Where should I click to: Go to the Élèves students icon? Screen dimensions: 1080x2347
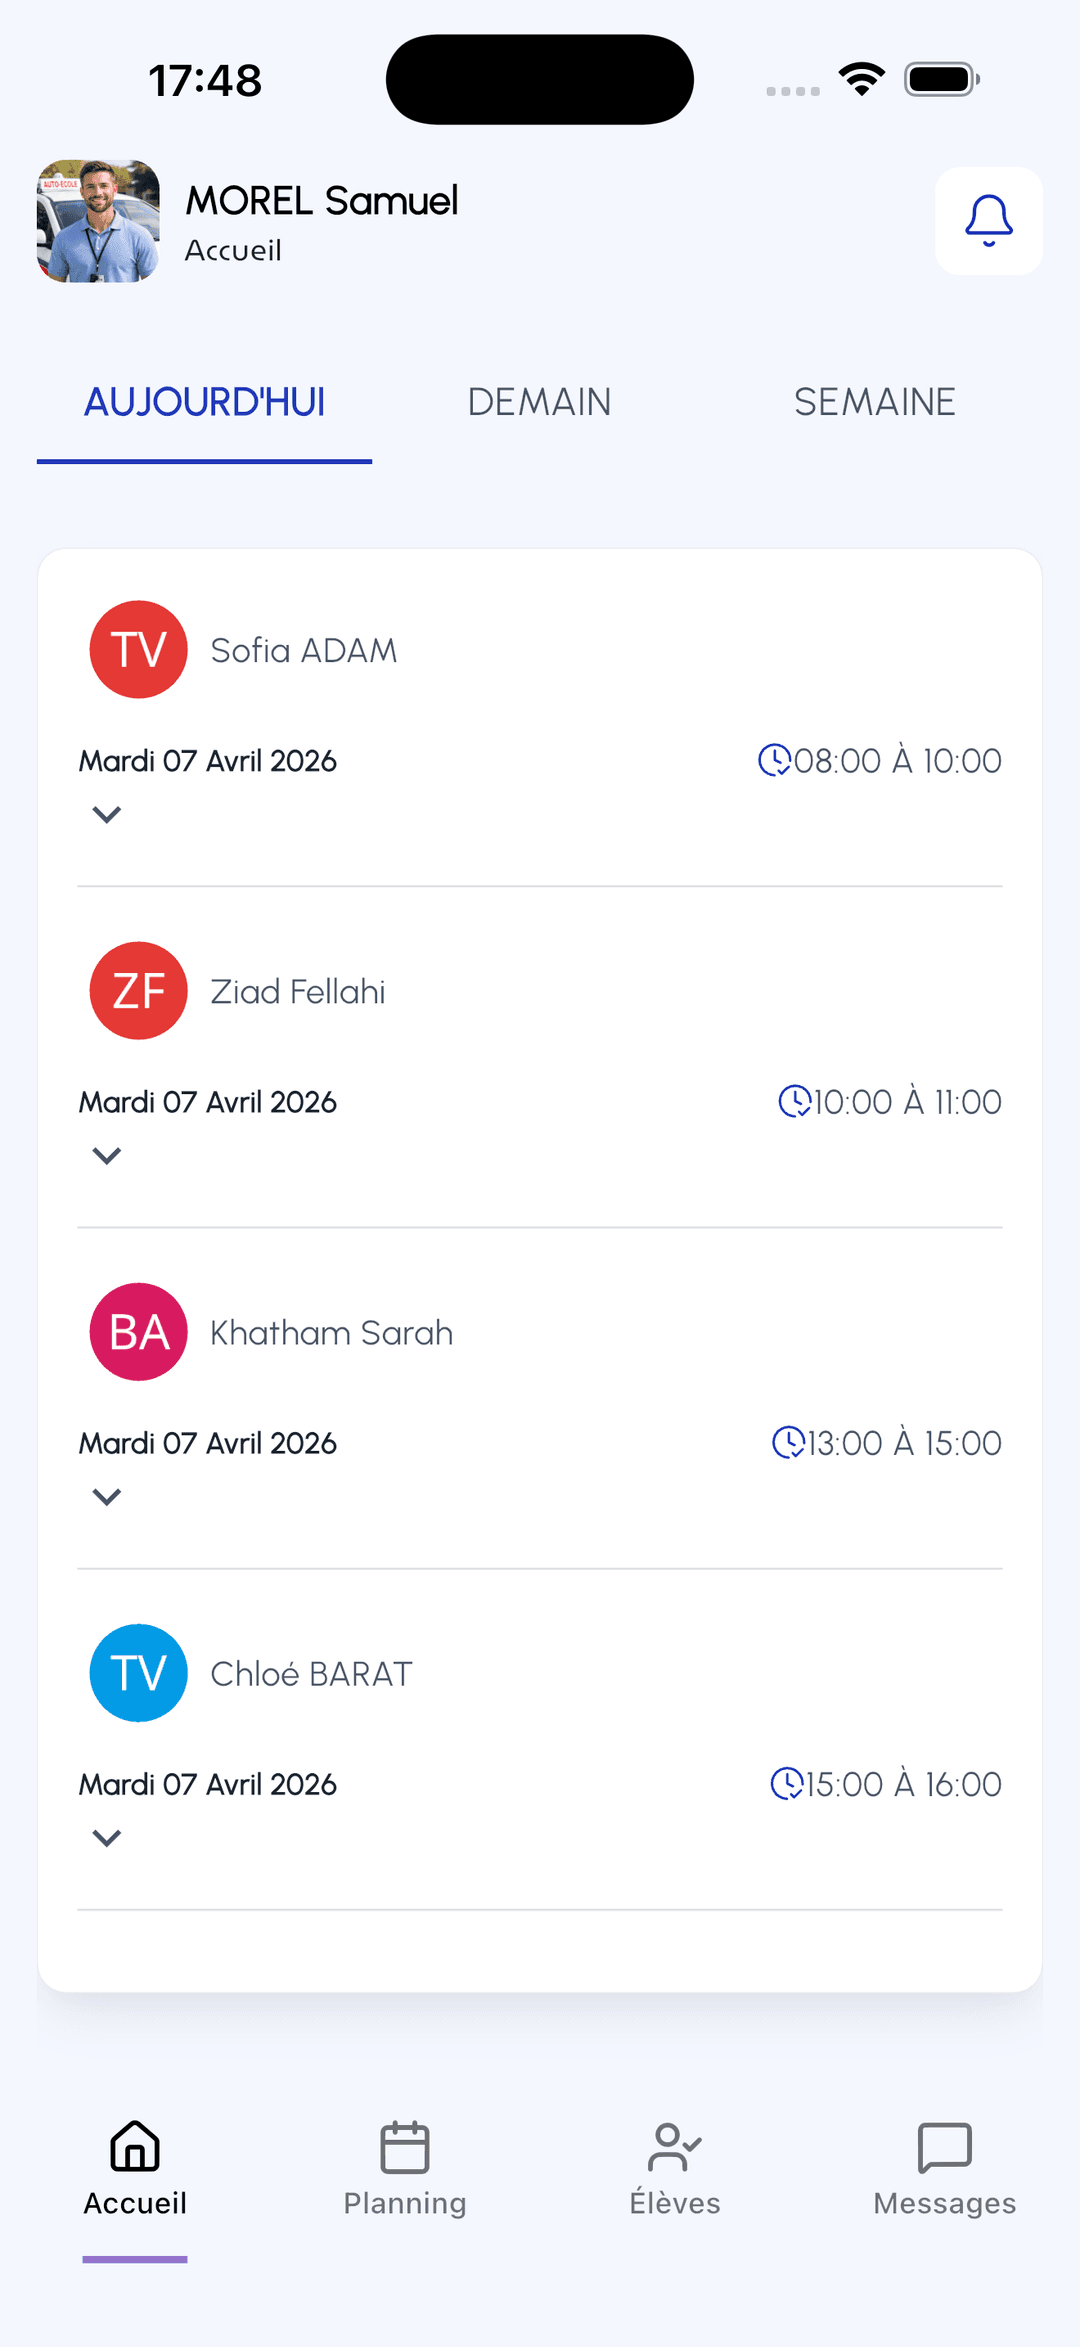(x=675, y=2146)
